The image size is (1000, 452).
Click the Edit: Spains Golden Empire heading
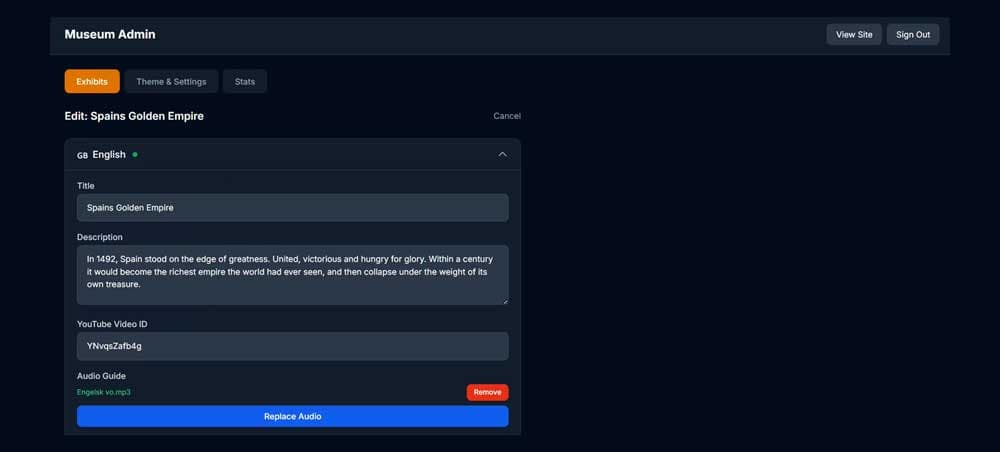pyautogui.click(x=134, y=116)
